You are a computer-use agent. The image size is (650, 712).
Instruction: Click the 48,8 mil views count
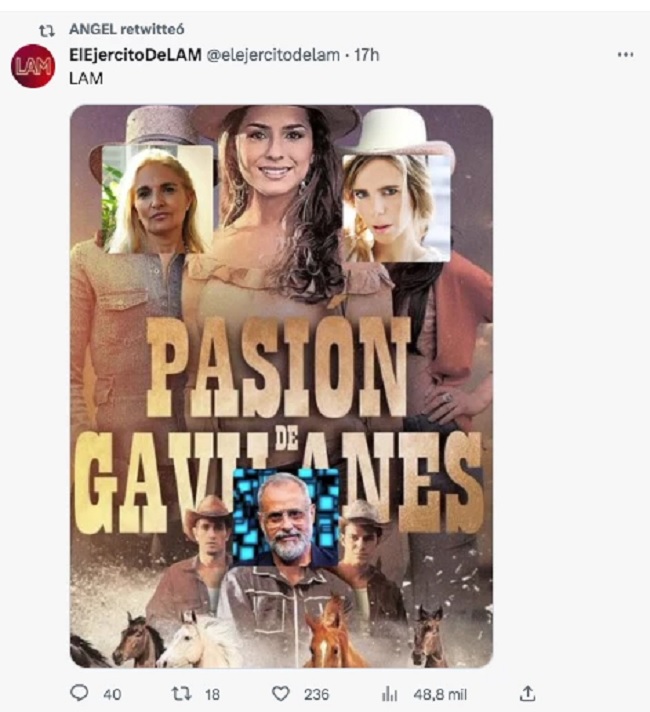pyautogui.click(x=440, y=694)
